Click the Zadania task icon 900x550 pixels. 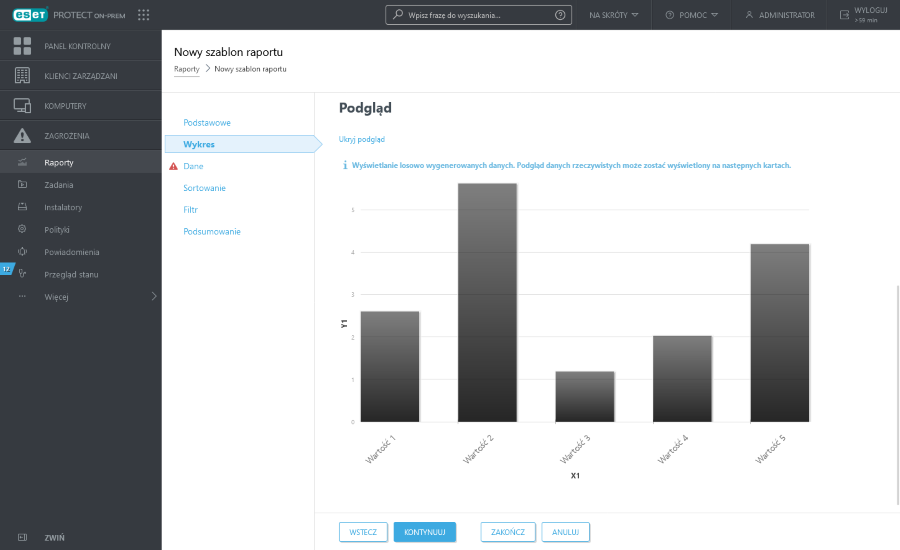click(x=22, y=184)
